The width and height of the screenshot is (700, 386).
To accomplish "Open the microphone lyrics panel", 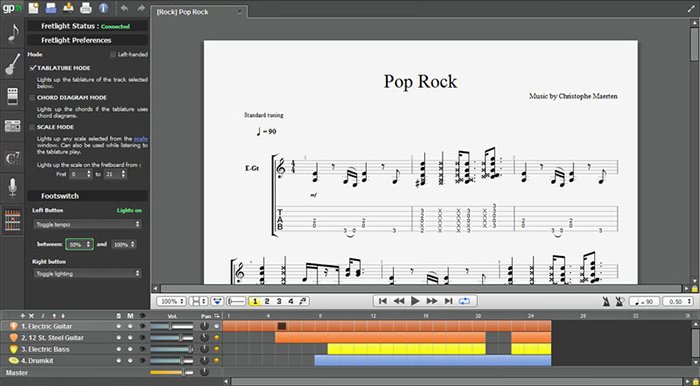I will pyautogui.click(x=12, y=188).
